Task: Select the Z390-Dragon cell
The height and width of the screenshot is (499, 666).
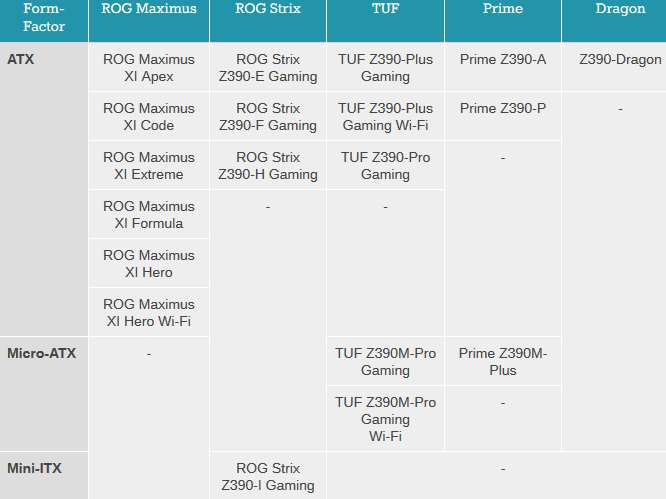Action: pos(620,59)
